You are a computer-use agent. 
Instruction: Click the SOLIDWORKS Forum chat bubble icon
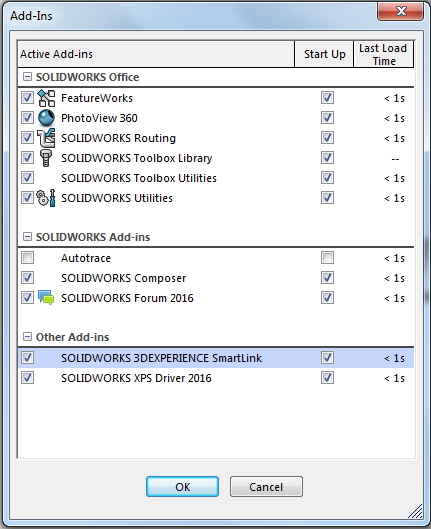click(x=46, y=298)
